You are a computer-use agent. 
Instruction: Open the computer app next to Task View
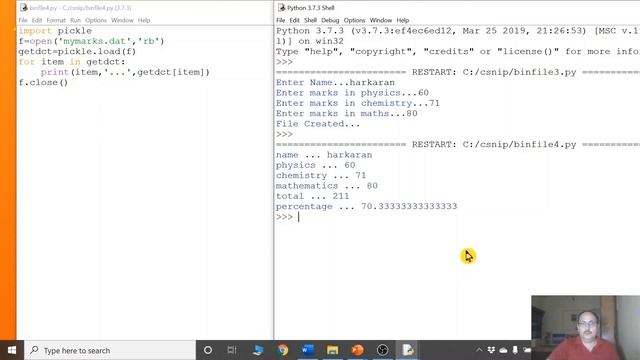tap(258, 350)
